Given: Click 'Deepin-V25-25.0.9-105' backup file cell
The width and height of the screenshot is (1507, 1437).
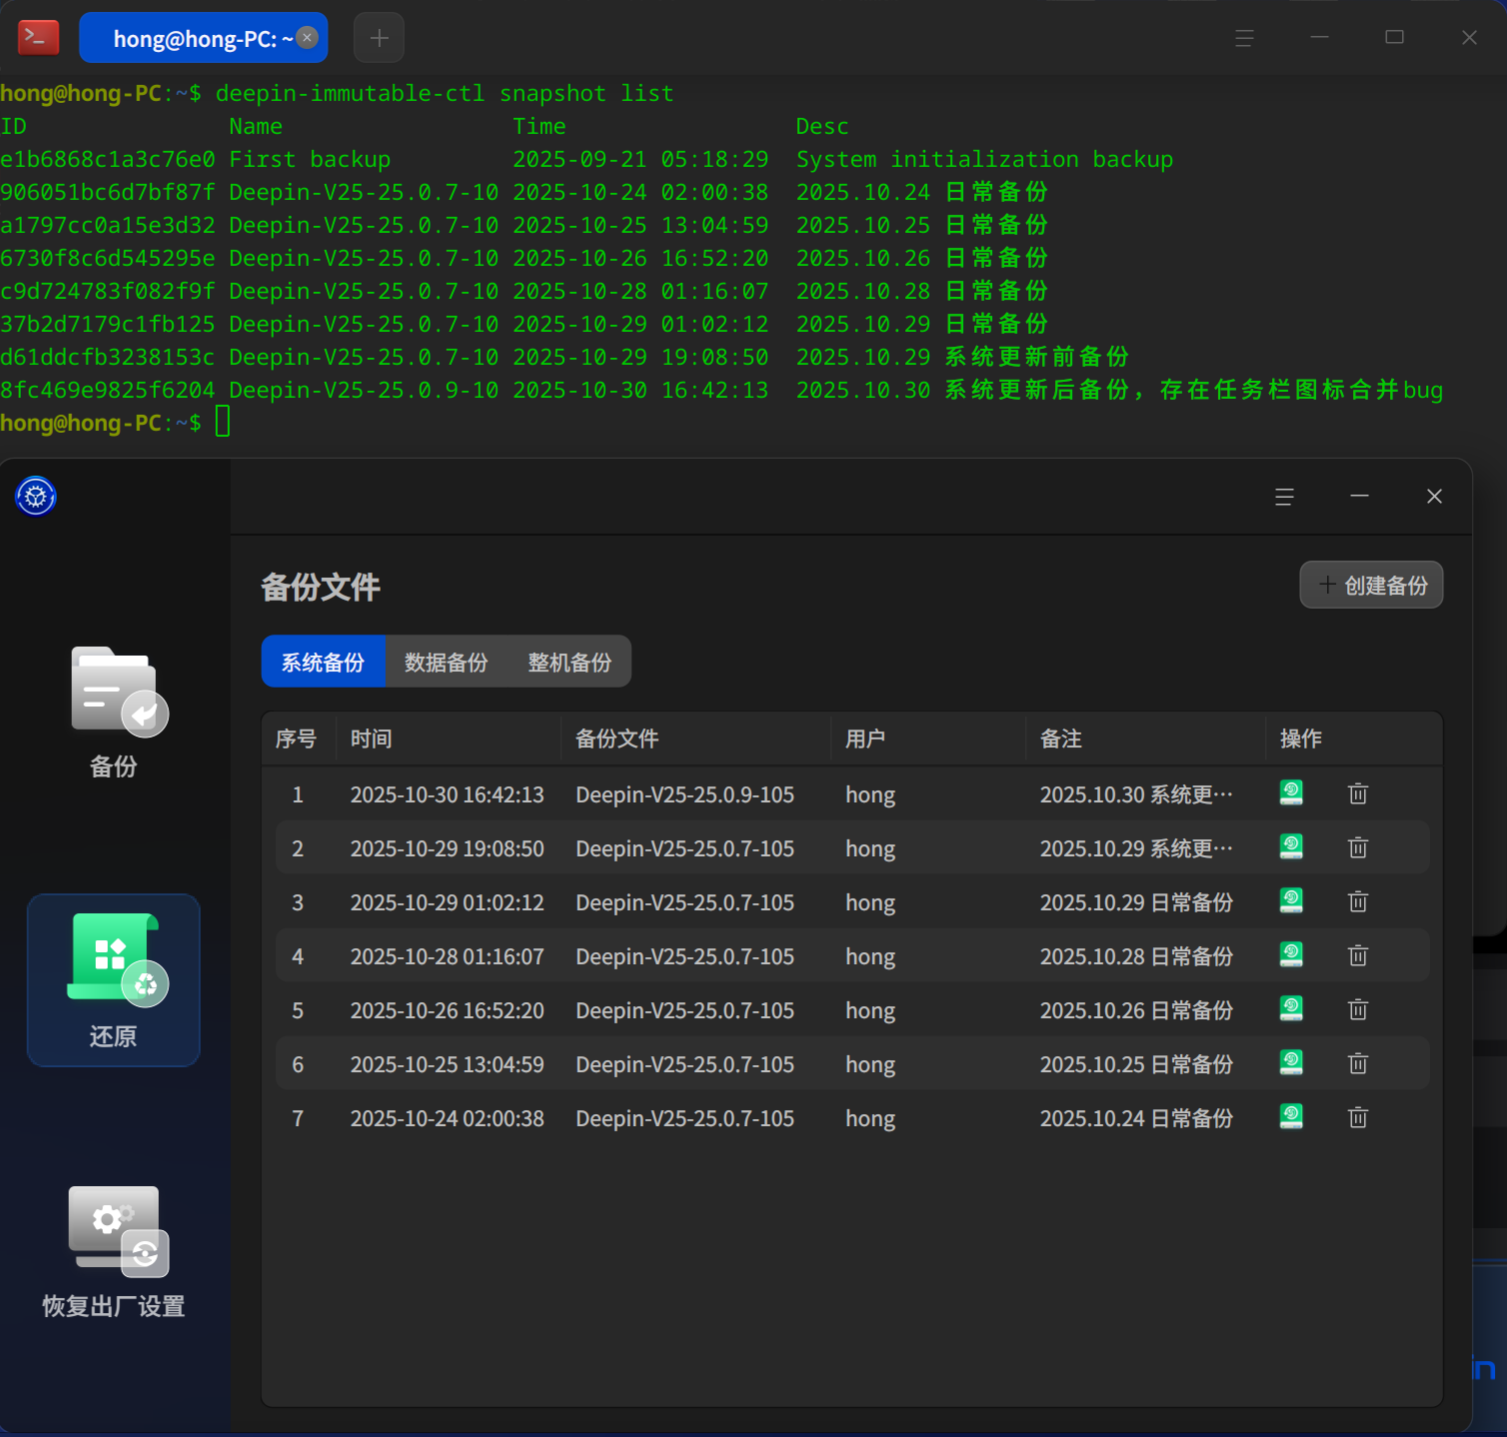Looking at the screenshot, I should point(685,794).
